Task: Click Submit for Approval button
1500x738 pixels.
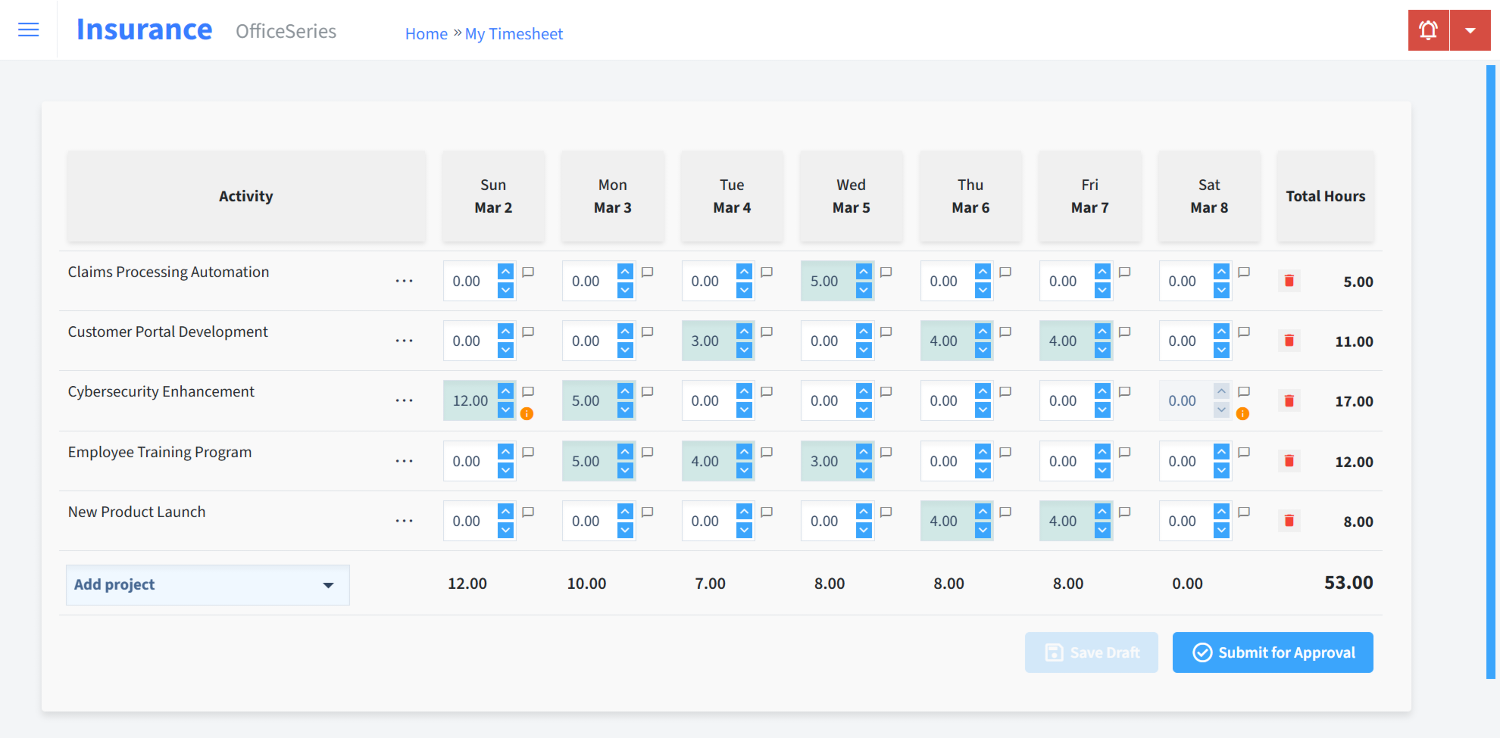Action: click(1272, 653)
